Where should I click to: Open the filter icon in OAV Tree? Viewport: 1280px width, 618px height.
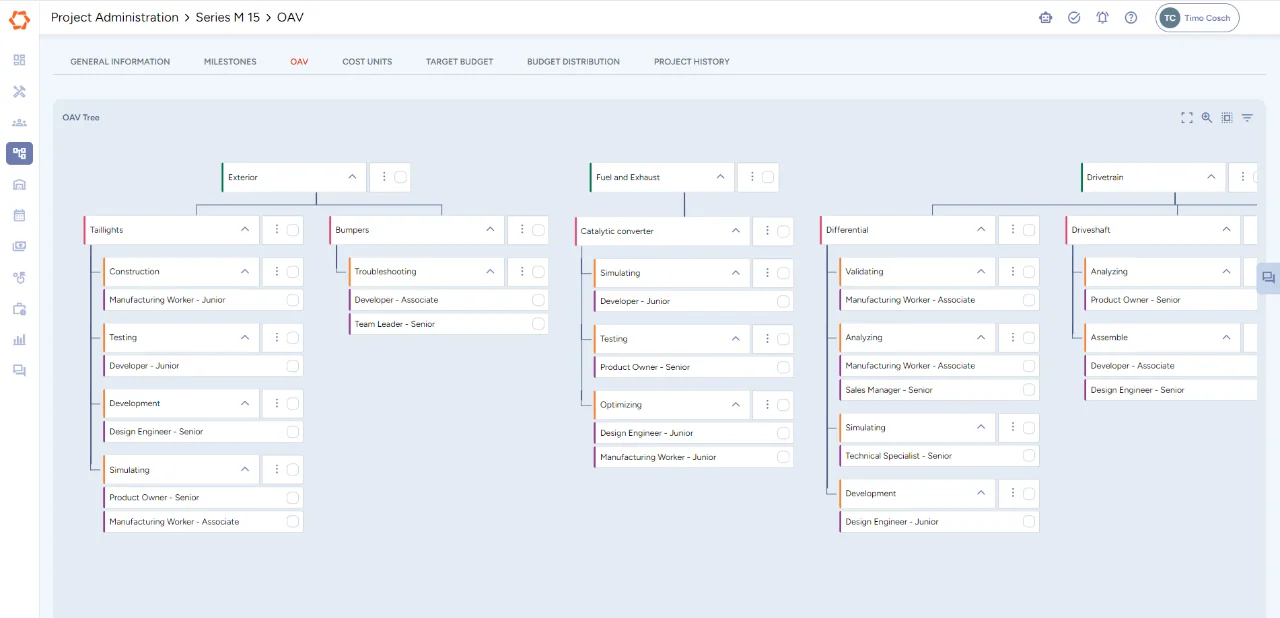tap(1247, 118)
